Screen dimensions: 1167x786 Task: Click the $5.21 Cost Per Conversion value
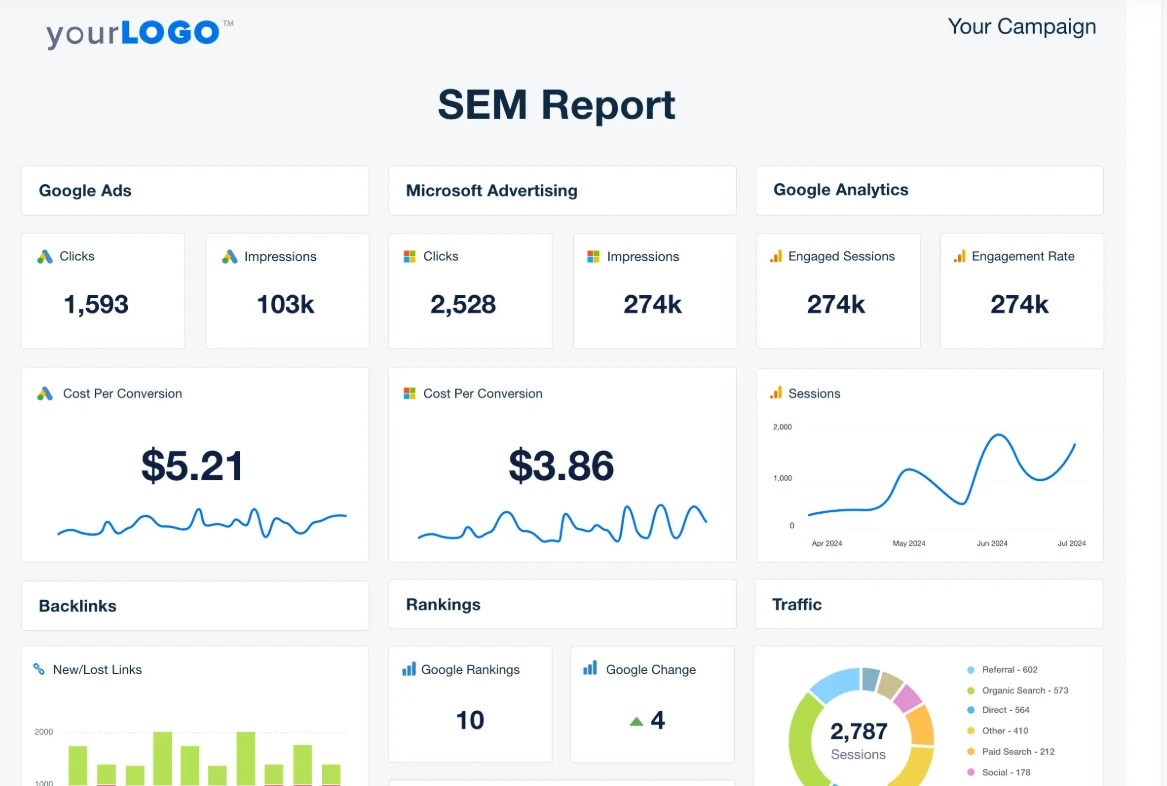click(x=193, y=466)
